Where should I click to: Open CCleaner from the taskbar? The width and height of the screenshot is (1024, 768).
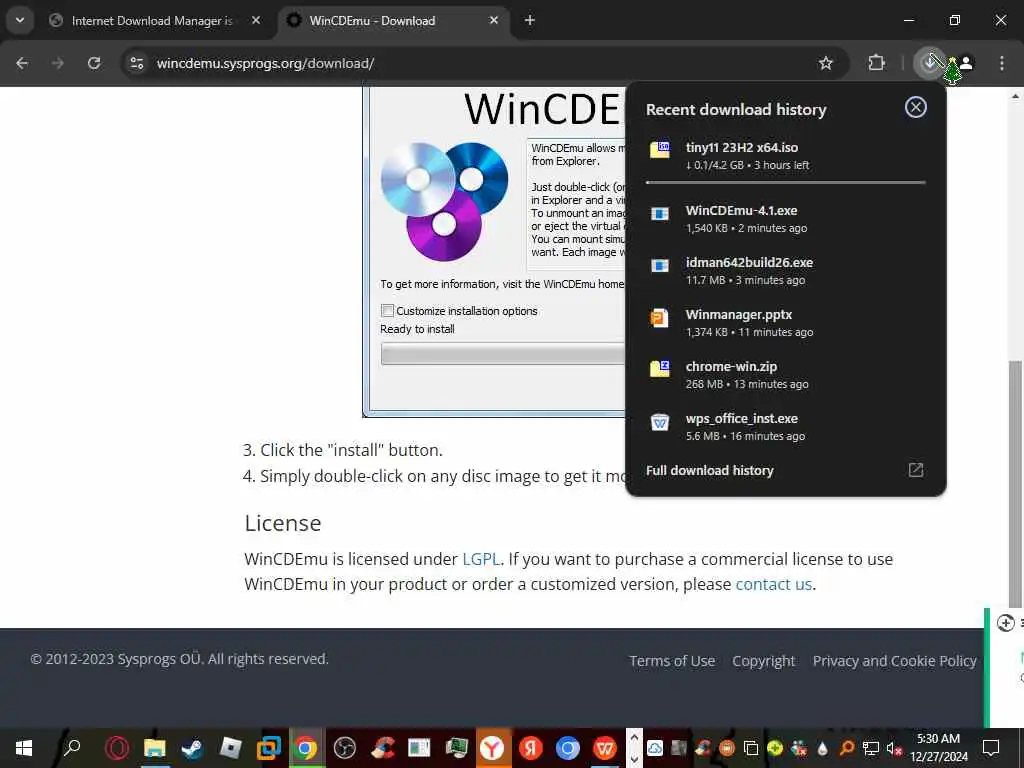coord(383,748)
